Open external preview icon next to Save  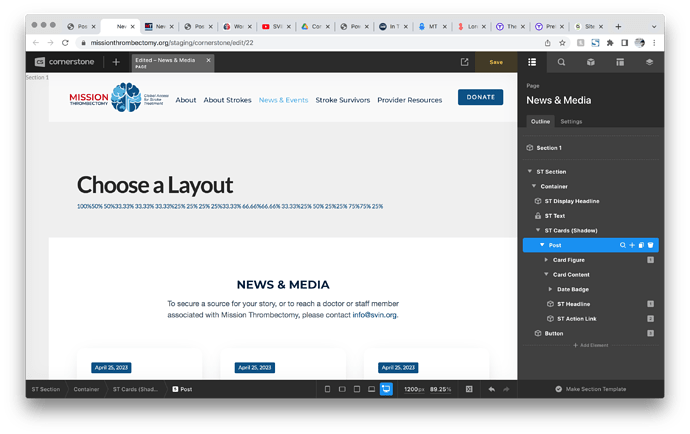point(465,62)
